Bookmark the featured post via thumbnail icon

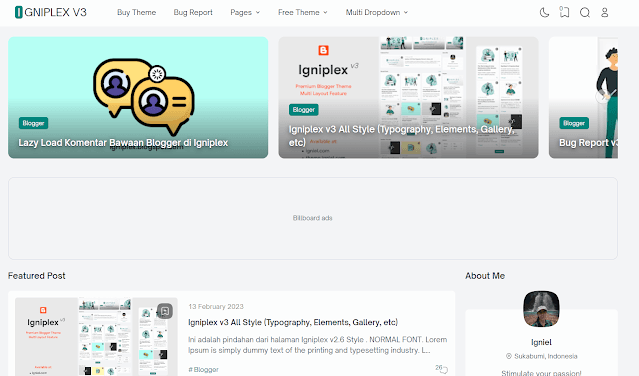(x=165, y=311)
